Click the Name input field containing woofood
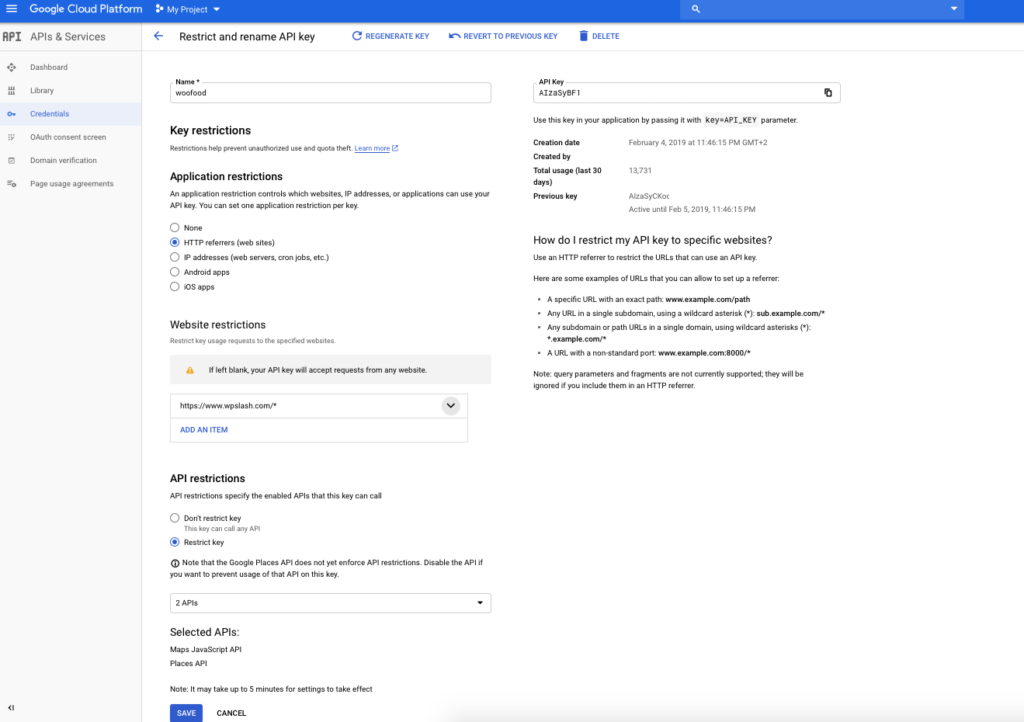This screenshot has width=1024, height=722. (330, 93)
